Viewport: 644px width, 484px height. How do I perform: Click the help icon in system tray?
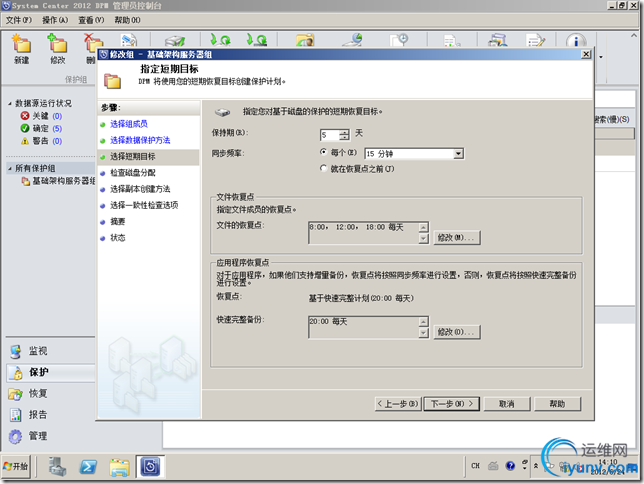[510, 466]
